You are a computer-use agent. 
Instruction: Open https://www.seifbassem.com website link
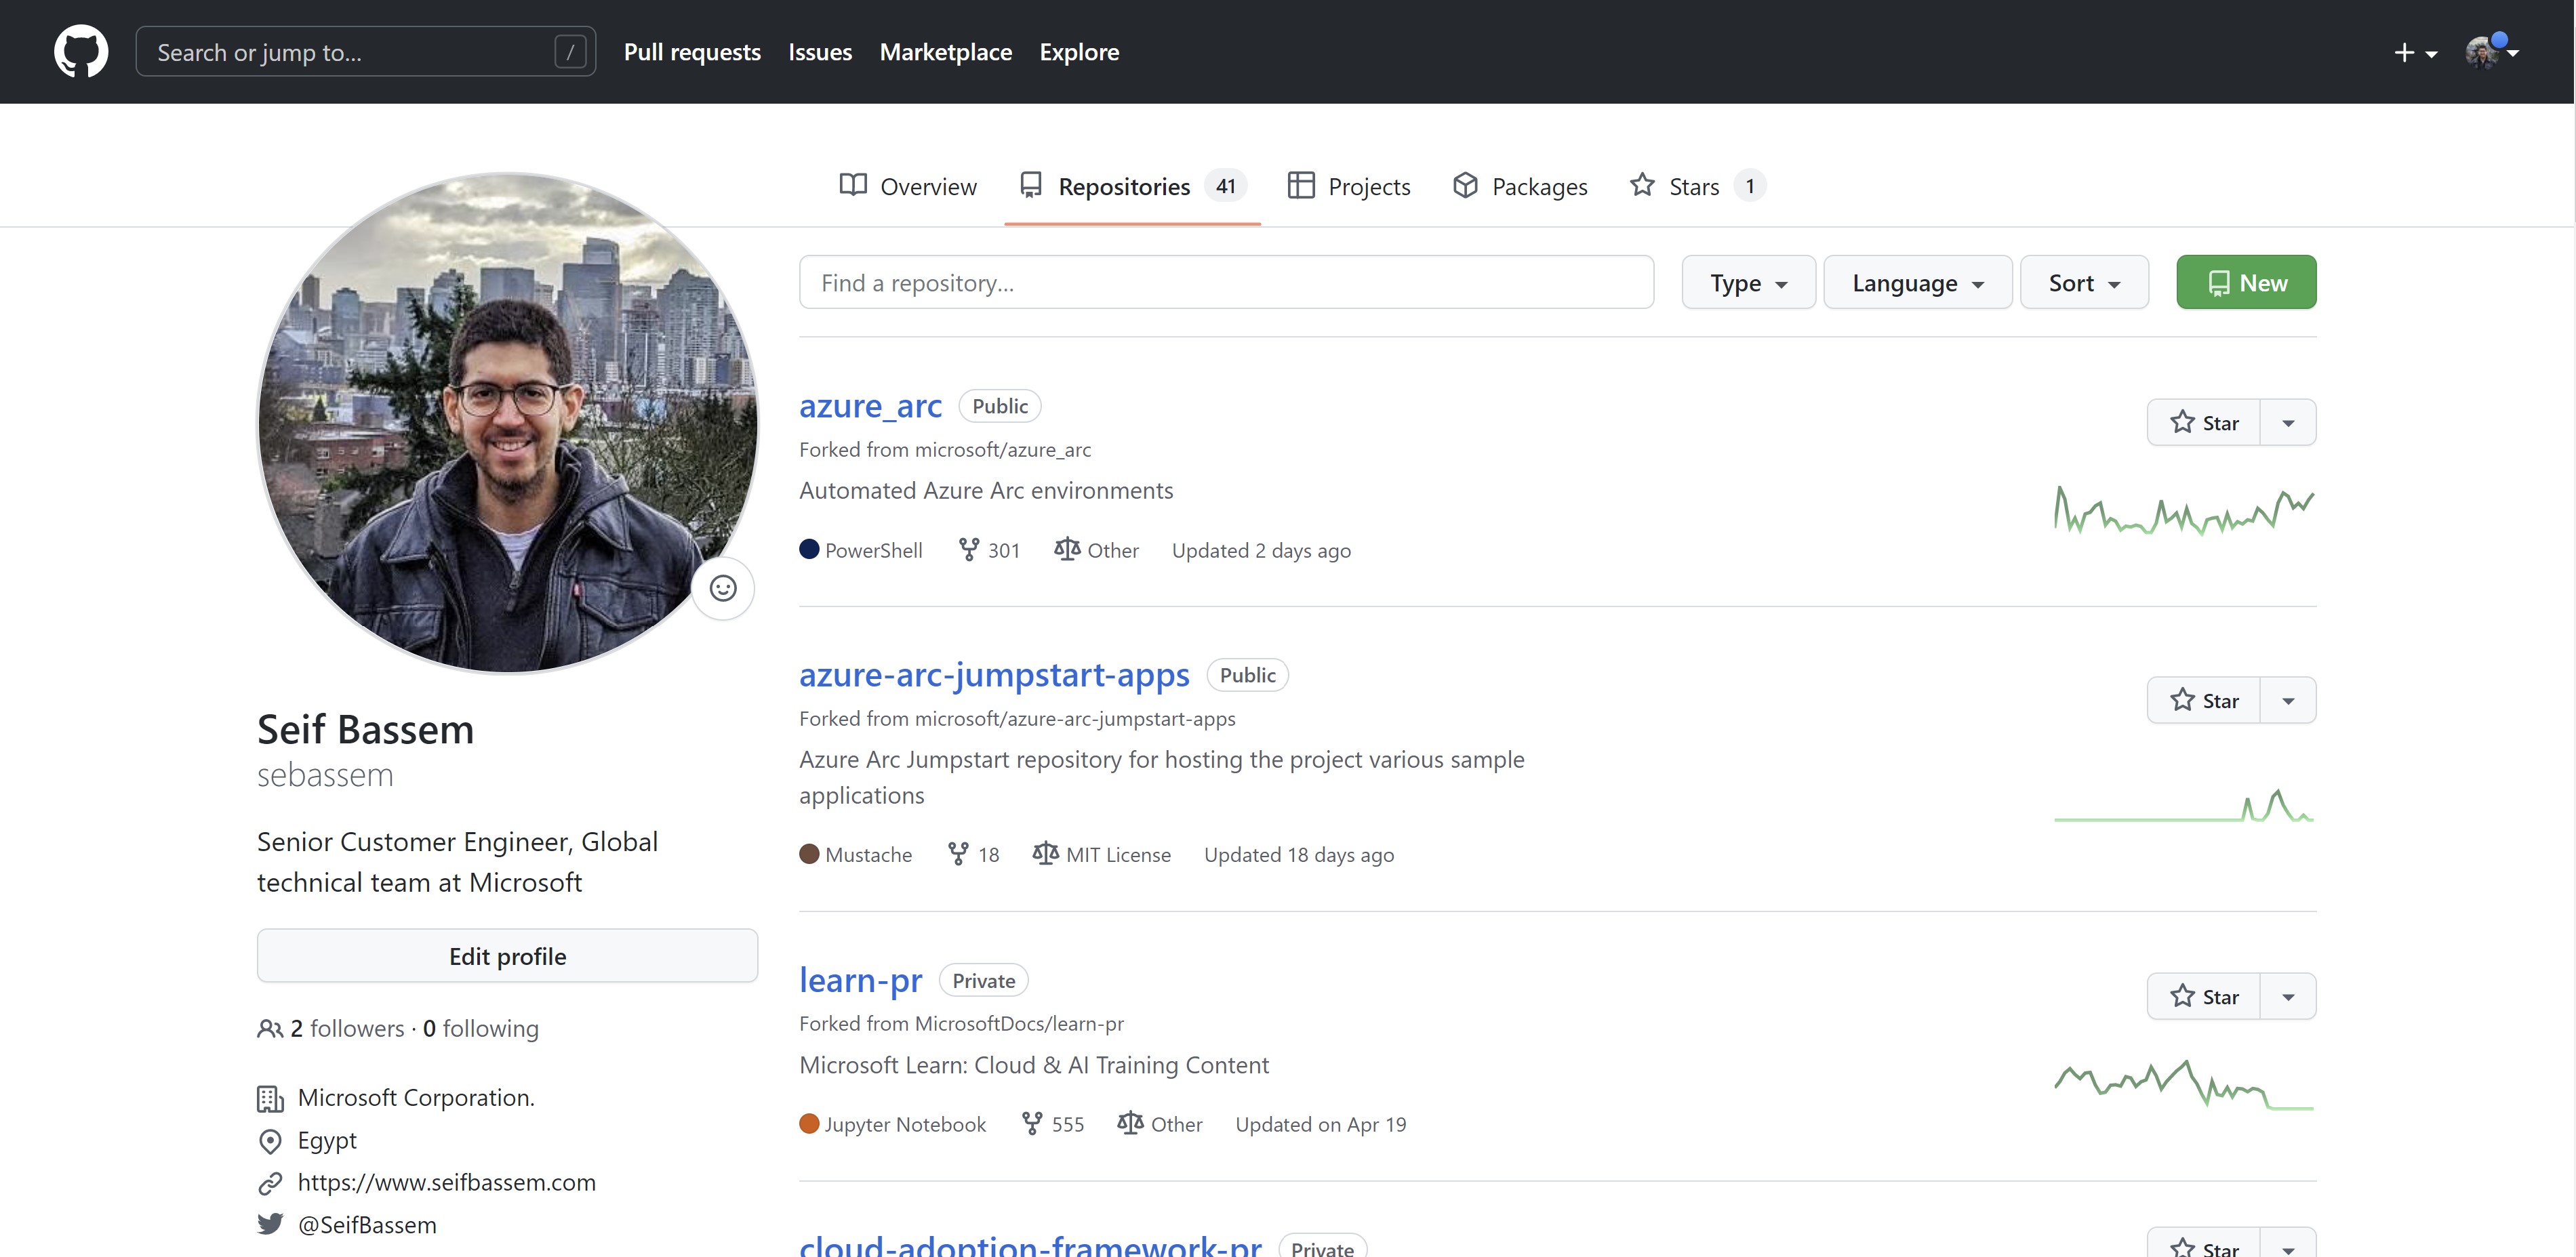click(x=447, y=1183)
